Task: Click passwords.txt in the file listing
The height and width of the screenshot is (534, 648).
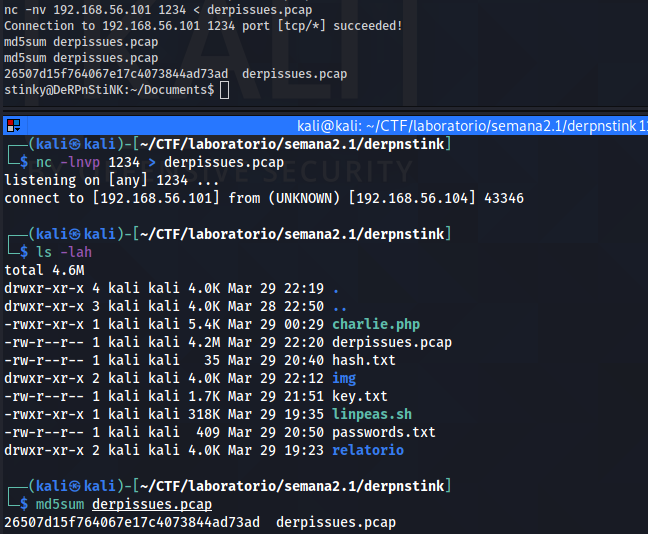Action: coord(384,432)
